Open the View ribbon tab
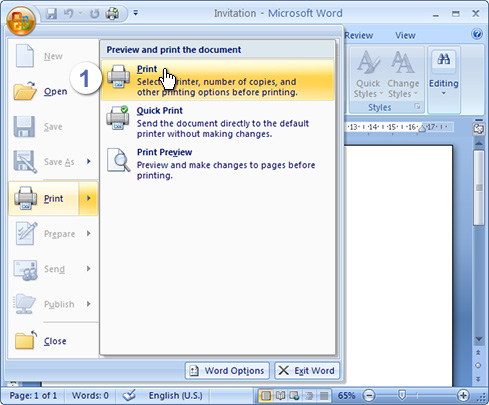This screenshot has height=405, width=489. tap(405, 35)
